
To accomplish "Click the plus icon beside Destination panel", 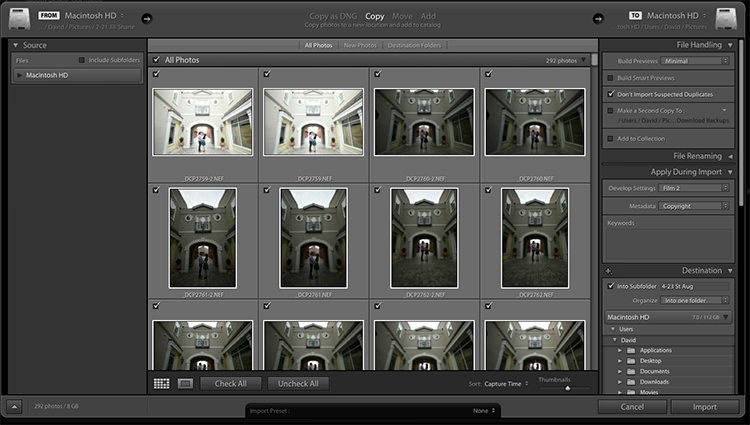I will [x=608, y=271].
